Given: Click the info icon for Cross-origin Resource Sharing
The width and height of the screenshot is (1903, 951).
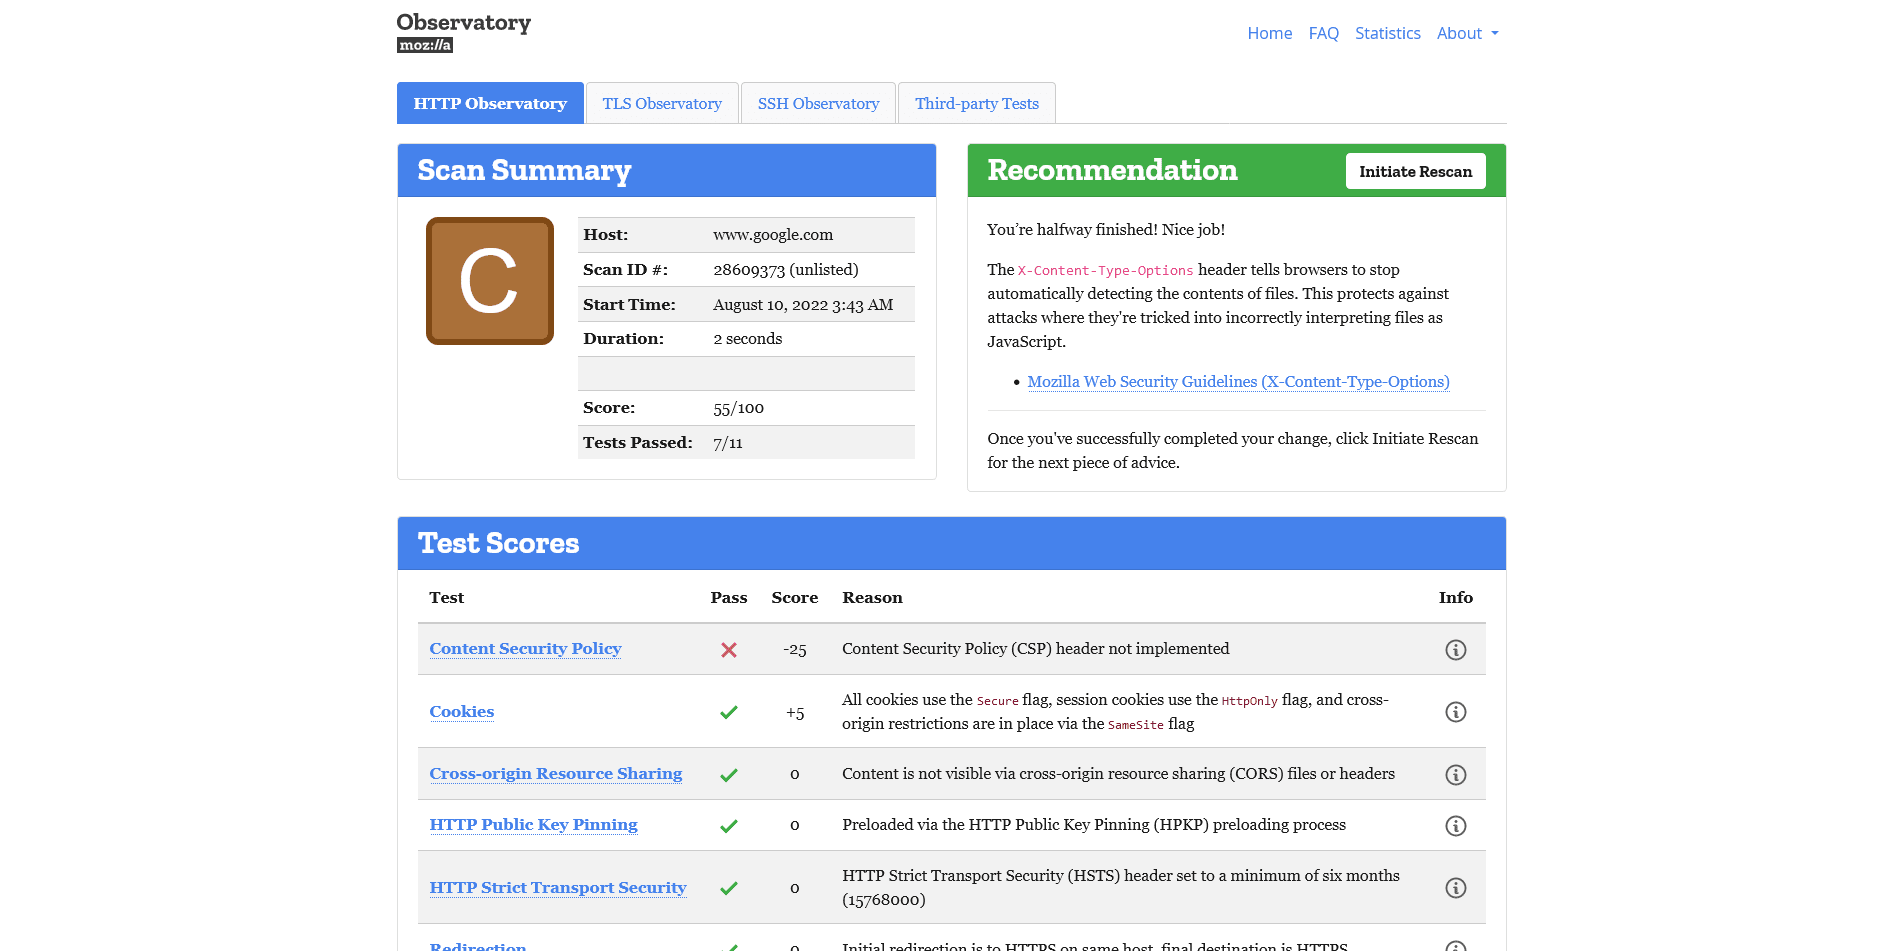Looking at the screenshot, I should click(x=1456, y=773).
